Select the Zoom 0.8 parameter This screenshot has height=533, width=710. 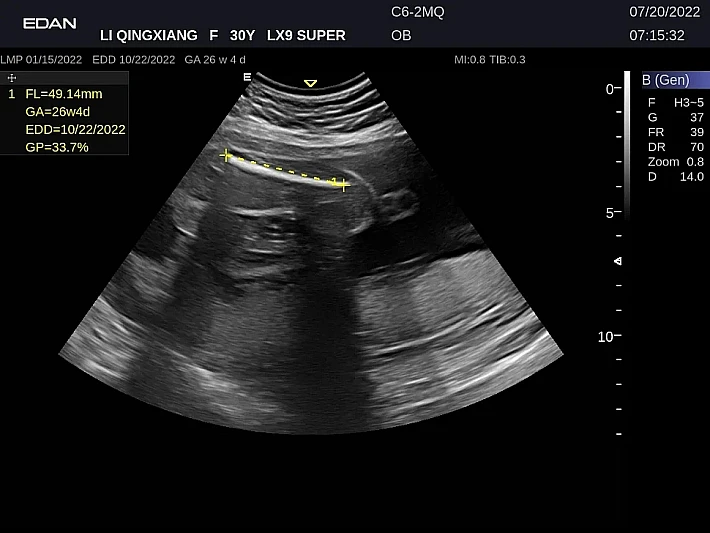tap(675, 162)
